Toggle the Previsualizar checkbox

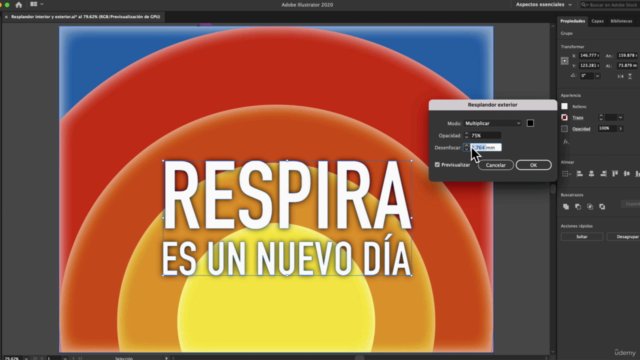(437, 165)
